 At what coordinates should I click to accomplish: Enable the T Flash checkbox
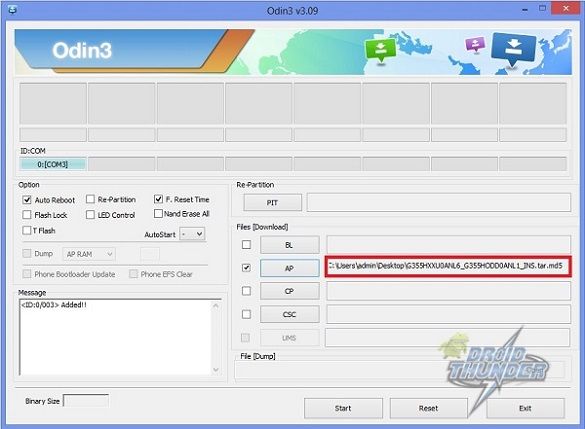pos(26,230)
